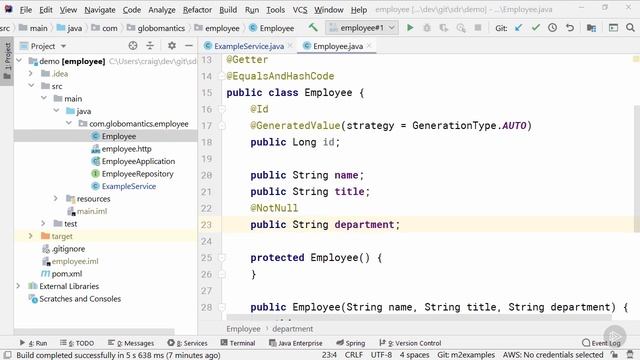This screenshot has width=640, height=360.
Task: Click the Build project hammer icon
Action: click(x=313, y=27)
